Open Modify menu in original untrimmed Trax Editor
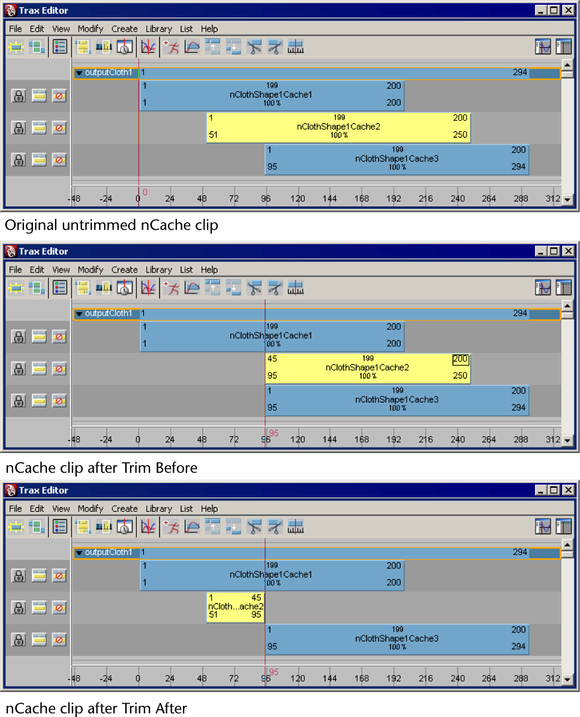Viewport: 580px width, 717px height. (90, 29)
